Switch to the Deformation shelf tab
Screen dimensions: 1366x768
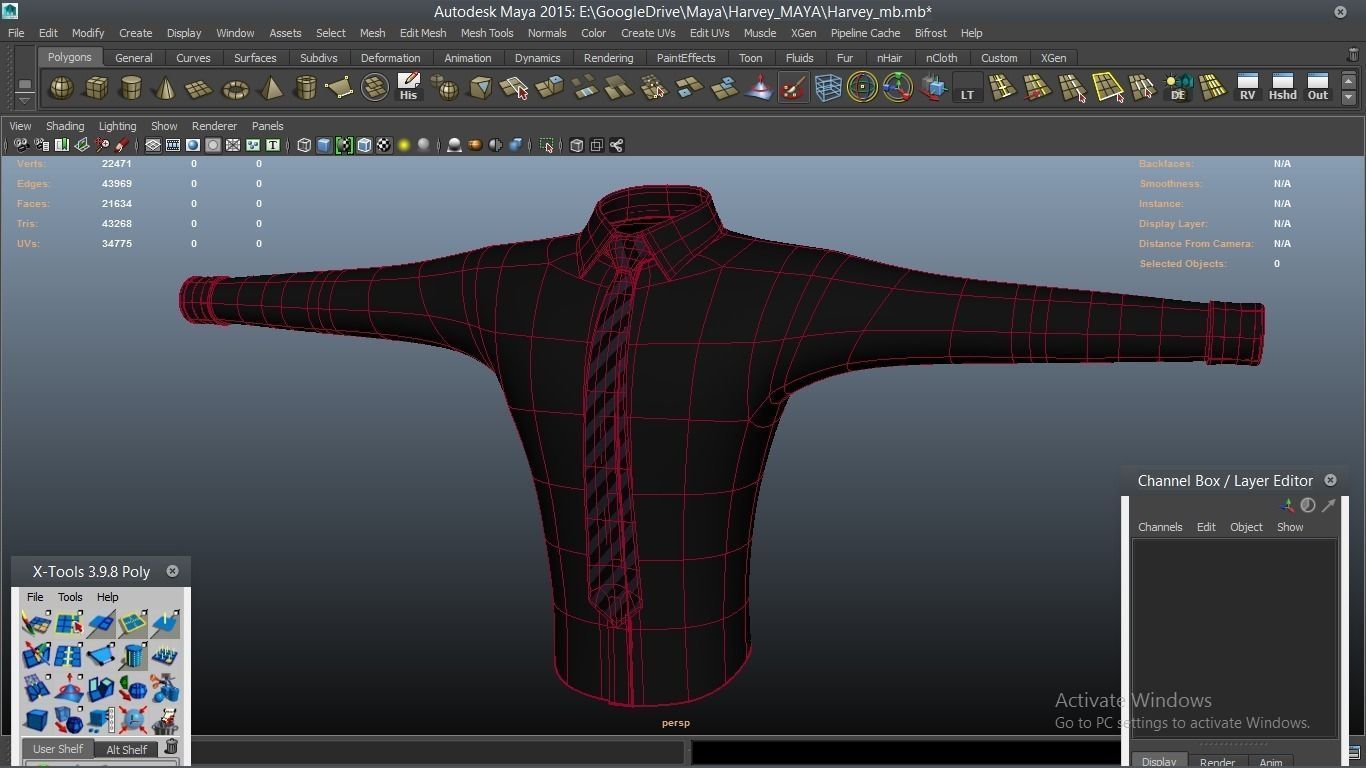tap(390, 58)
